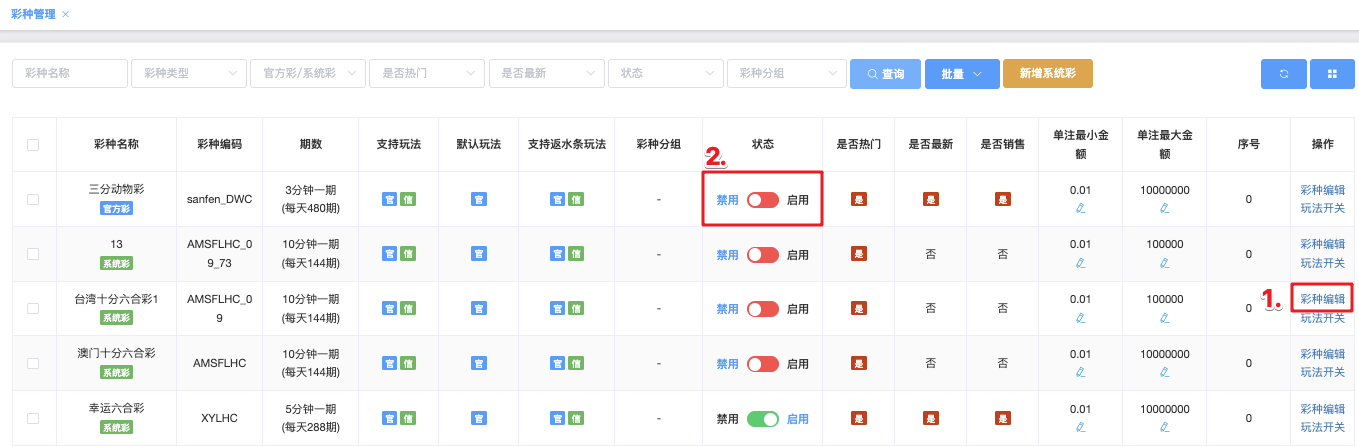Image resolution: width=1359 pixels, height=446 pixels.
Task: Edit maximum amount for 台湾十分六合彩1
Action: coord(1164,317)
